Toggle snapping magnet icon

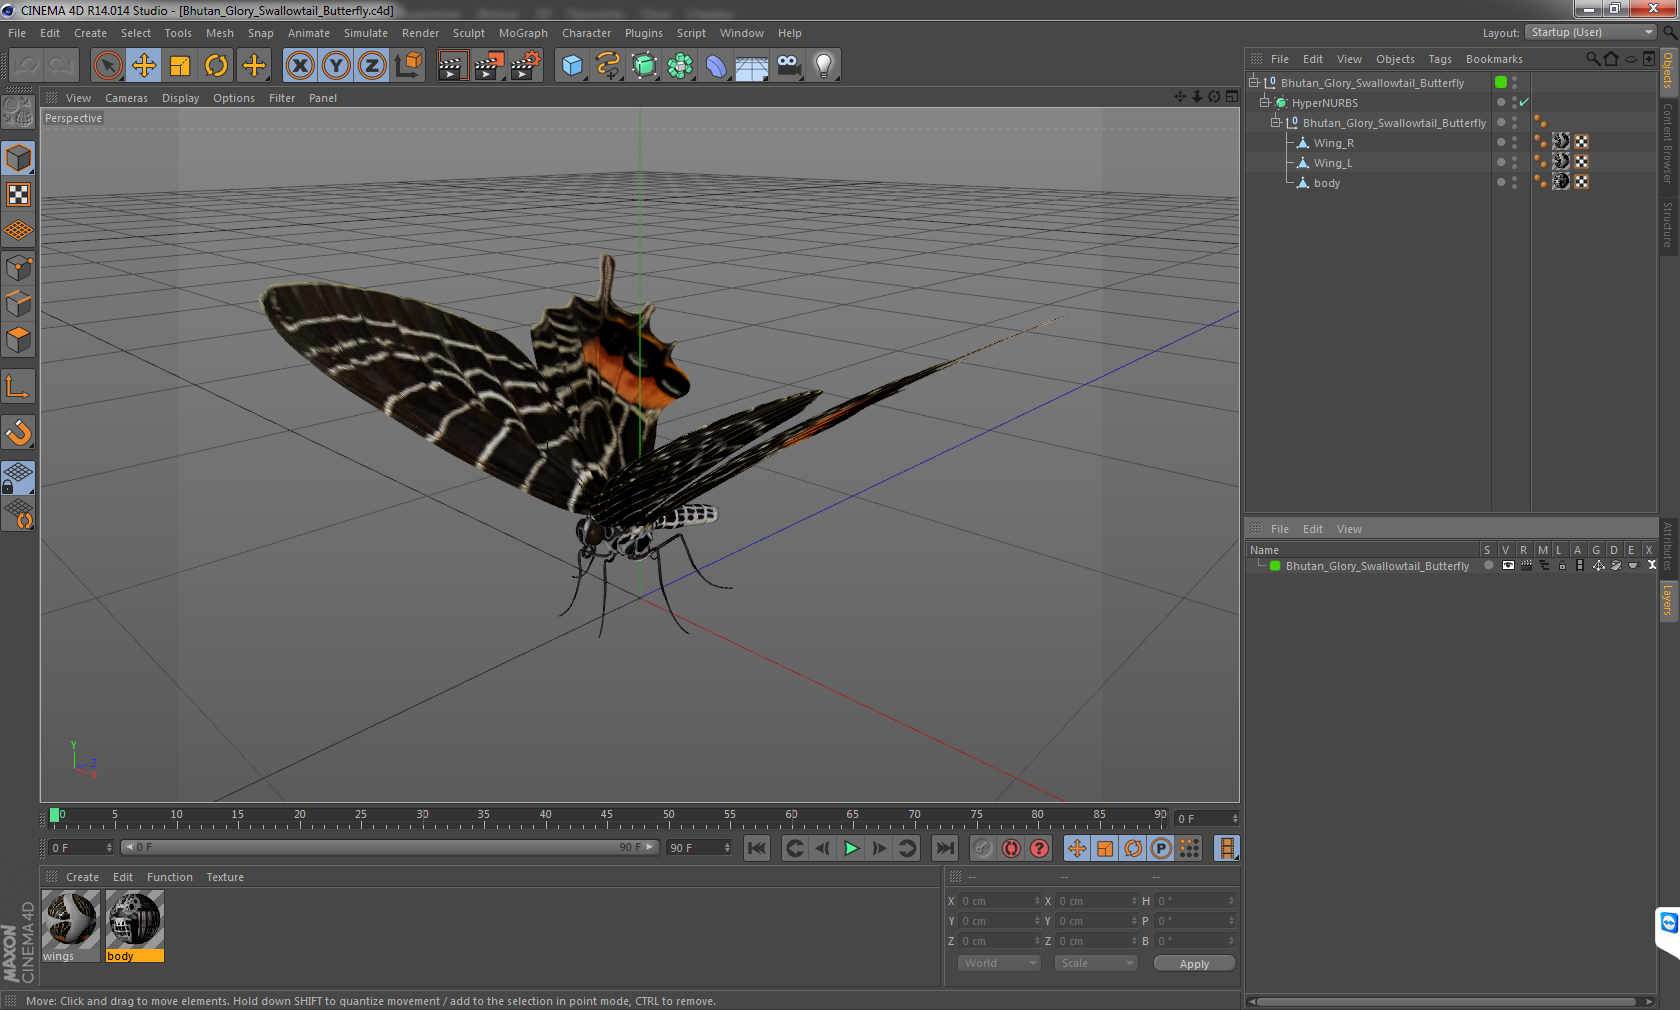(18, 432)
